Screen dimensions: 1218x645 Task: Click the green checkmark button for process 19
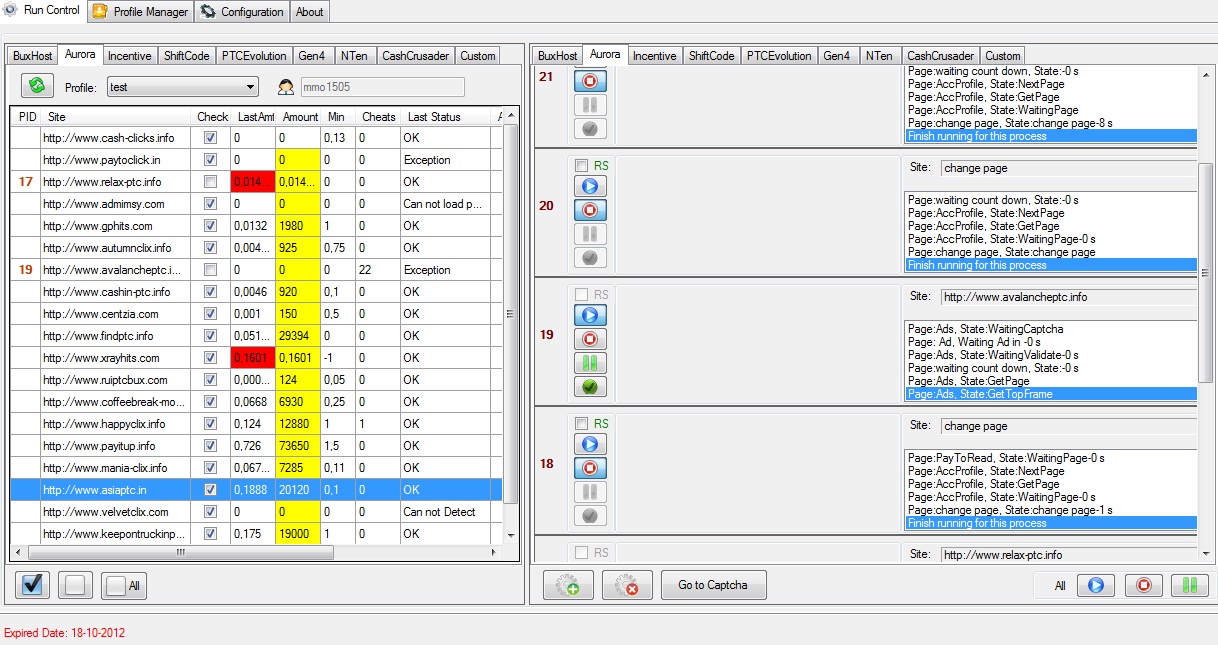click(589, 386)
